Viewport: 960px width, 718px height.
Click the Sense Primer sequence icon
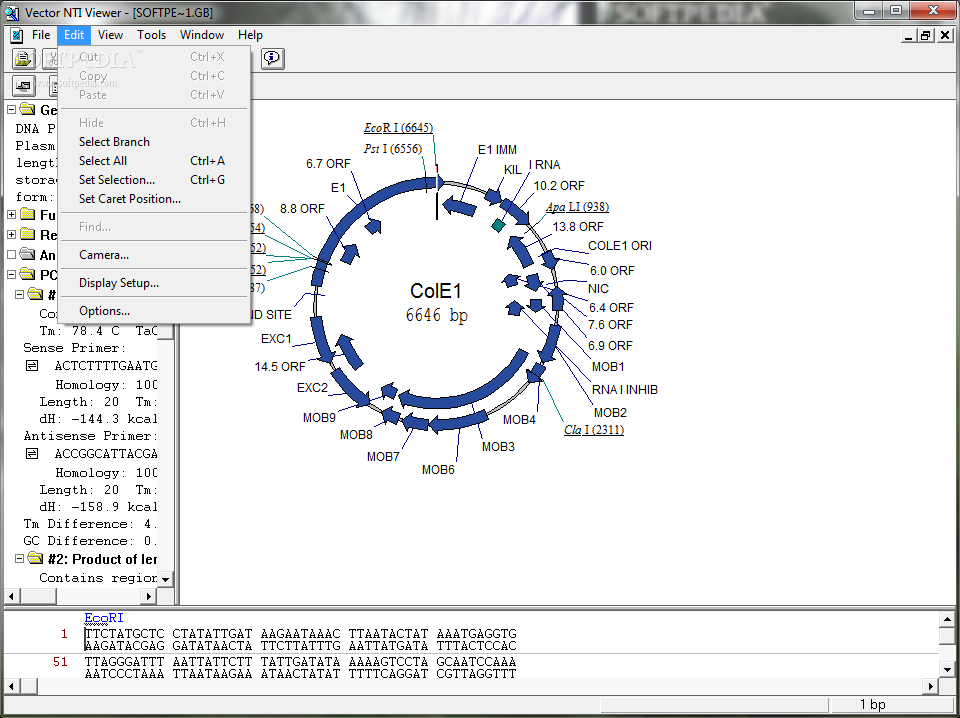(x=32, y=365)
